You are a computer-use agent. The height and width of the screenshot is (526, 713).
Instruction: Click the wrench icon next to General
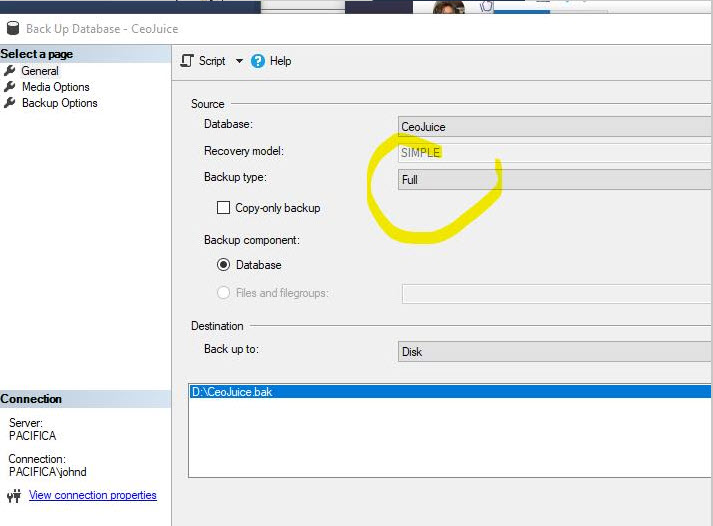10,71
